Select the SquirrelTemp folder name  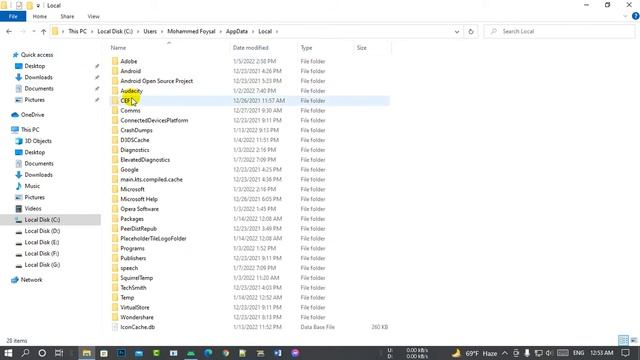pyautogui.click(x=137, y=278)
